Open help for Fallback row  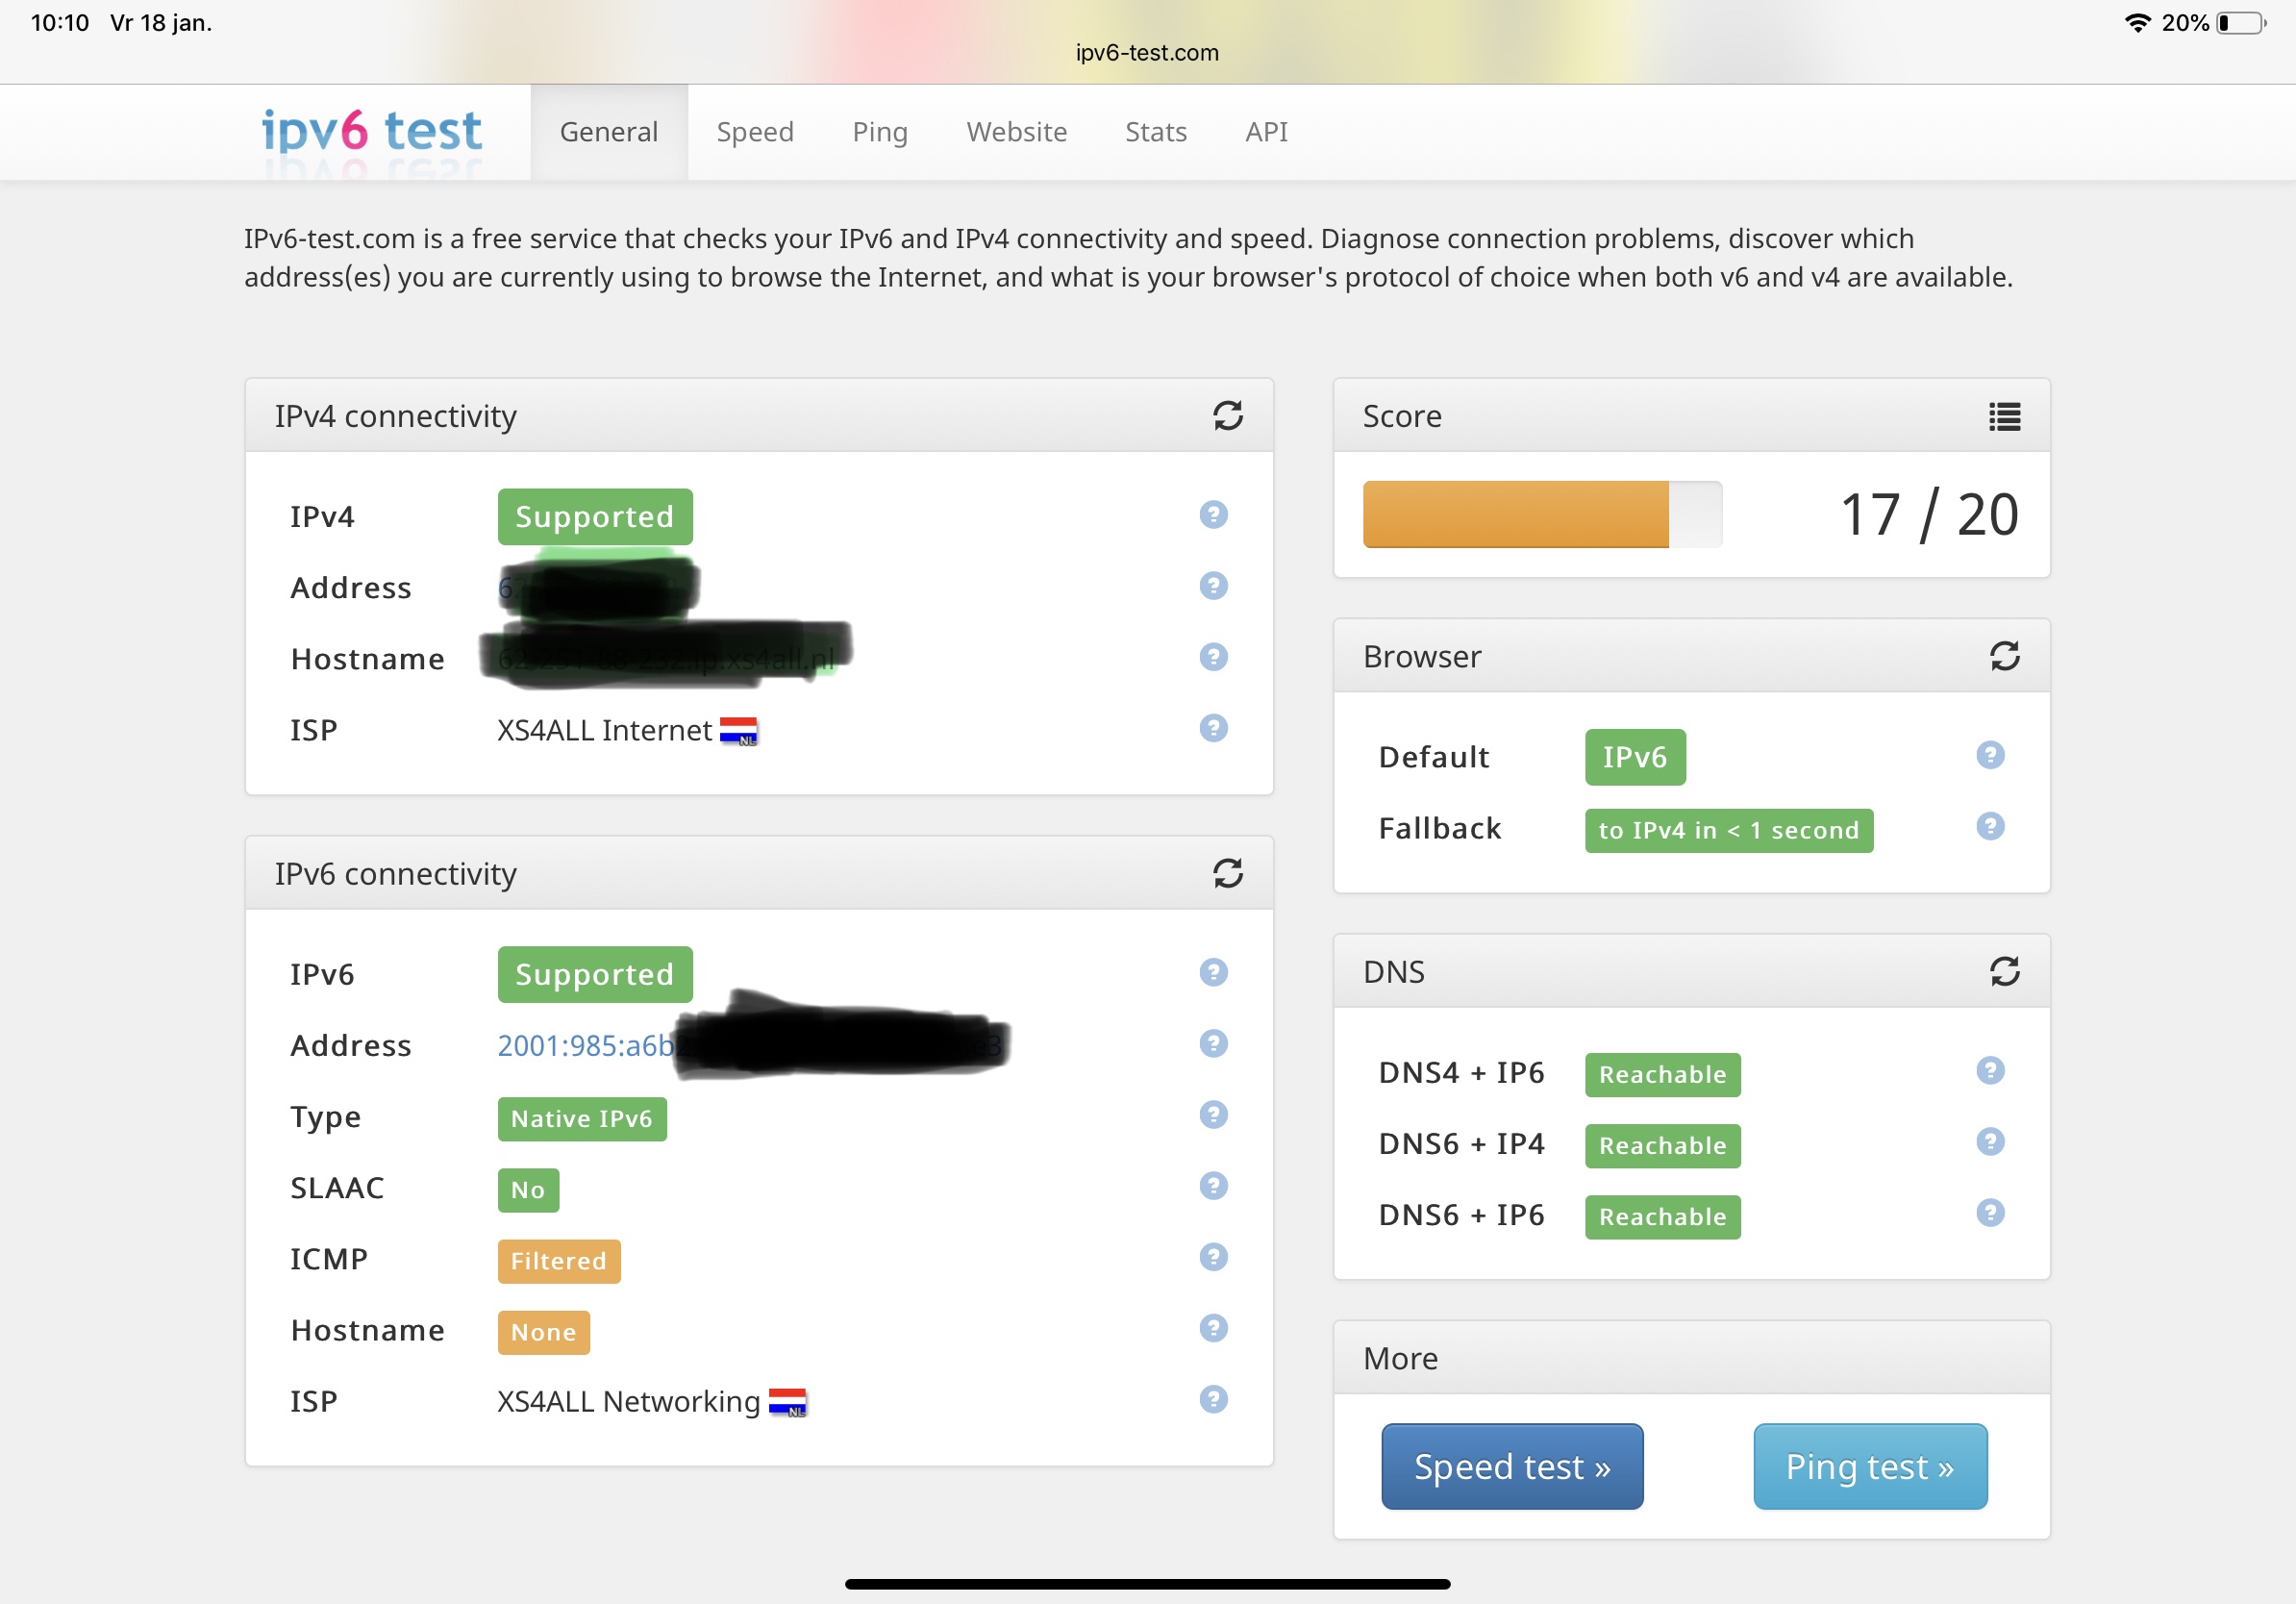(1990, 826)
